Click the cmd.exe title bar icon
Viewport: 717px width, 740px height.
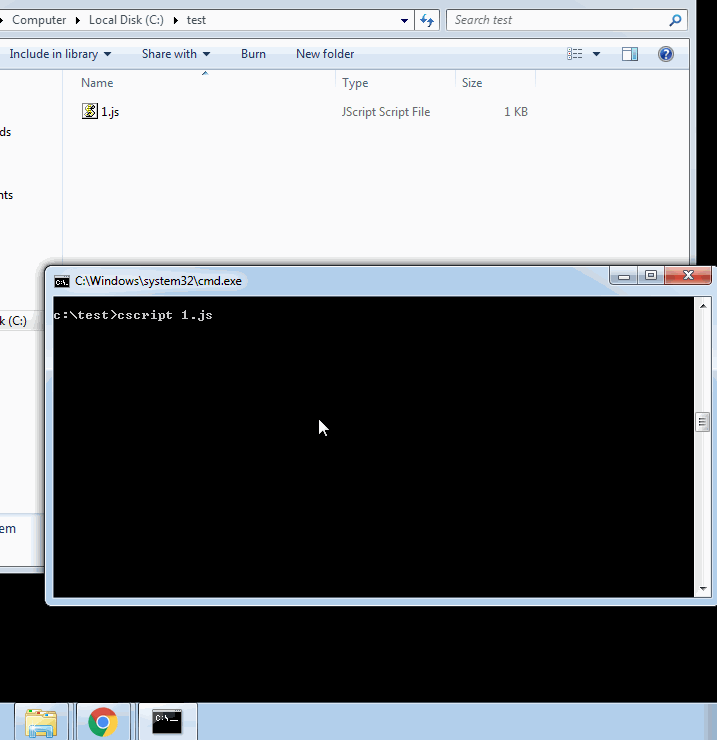point(62,281)
